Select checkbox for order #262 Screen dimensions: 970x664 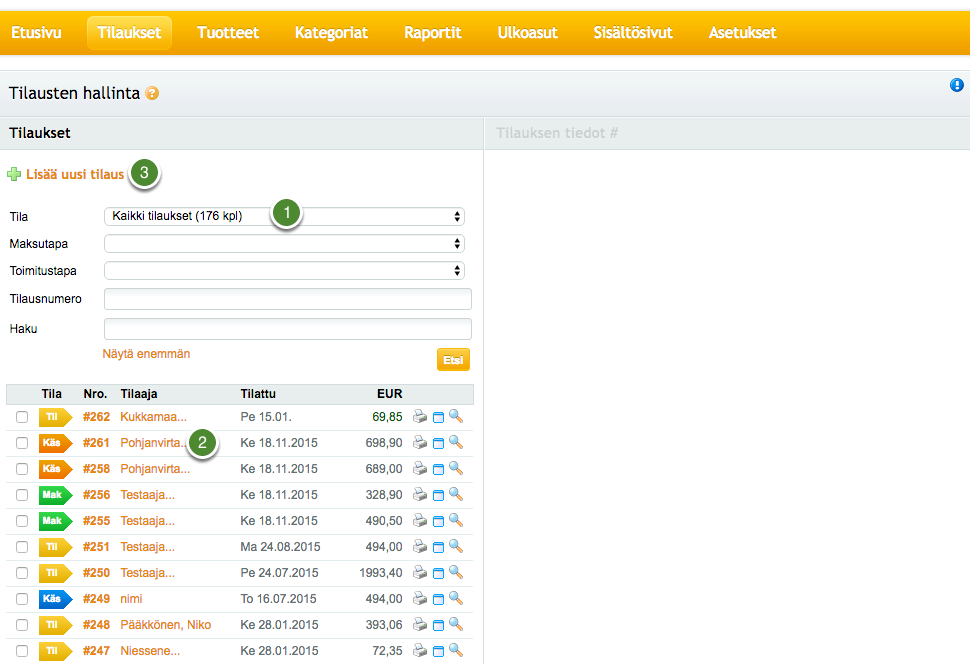22,417
